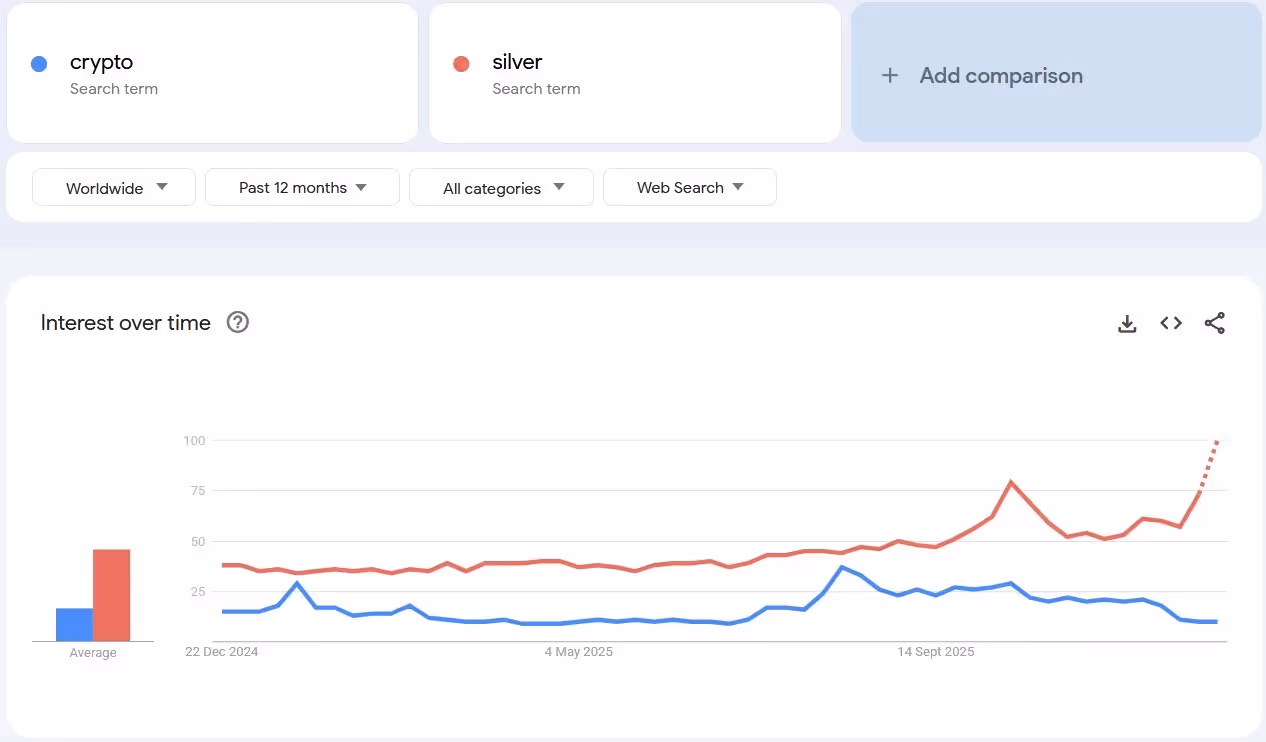
Task: Click the crypto search term card
Action: click(x=212, y=73)
